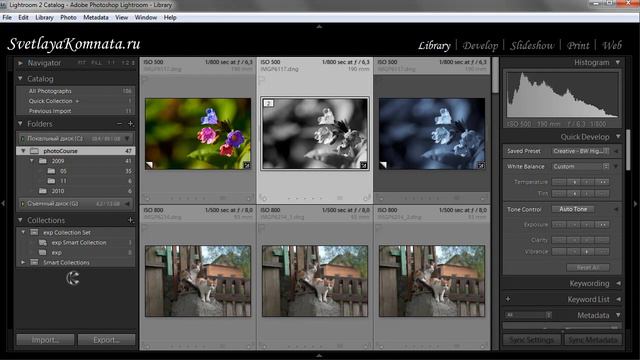
Task: Collapse exp Collection Set tree
Action: (23, 232)
